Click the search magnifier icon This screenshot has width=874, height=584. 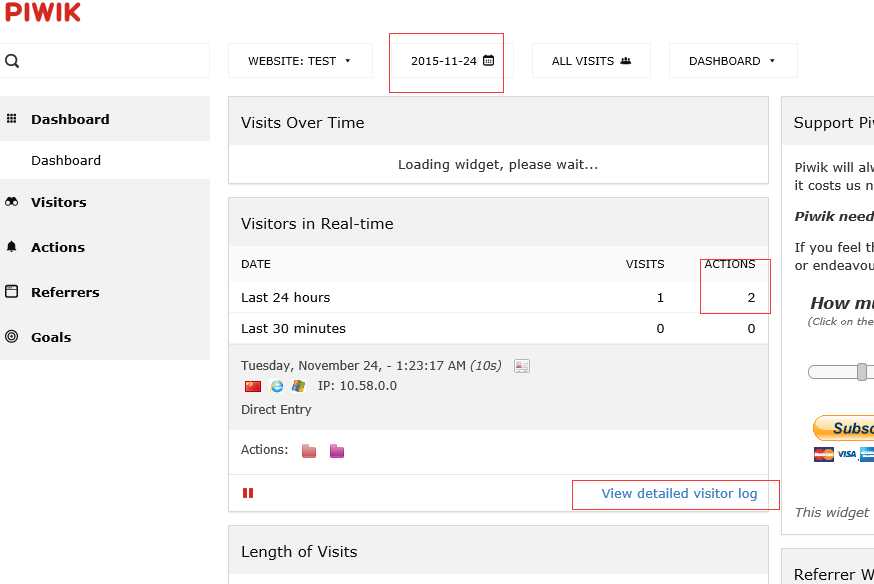tap(12, 61)
